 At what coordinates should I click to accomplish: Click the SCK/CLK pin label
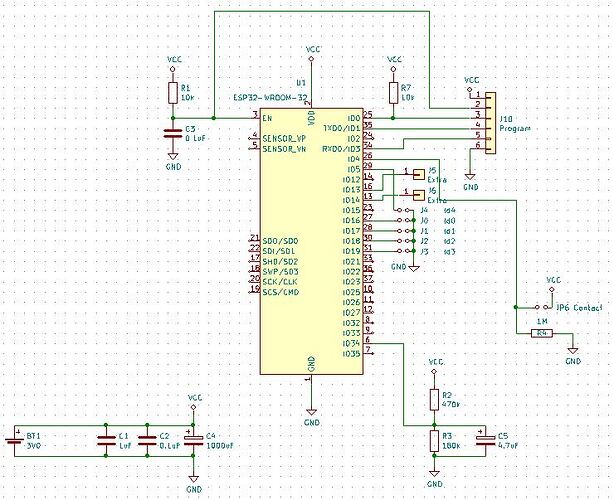point(280,282)
